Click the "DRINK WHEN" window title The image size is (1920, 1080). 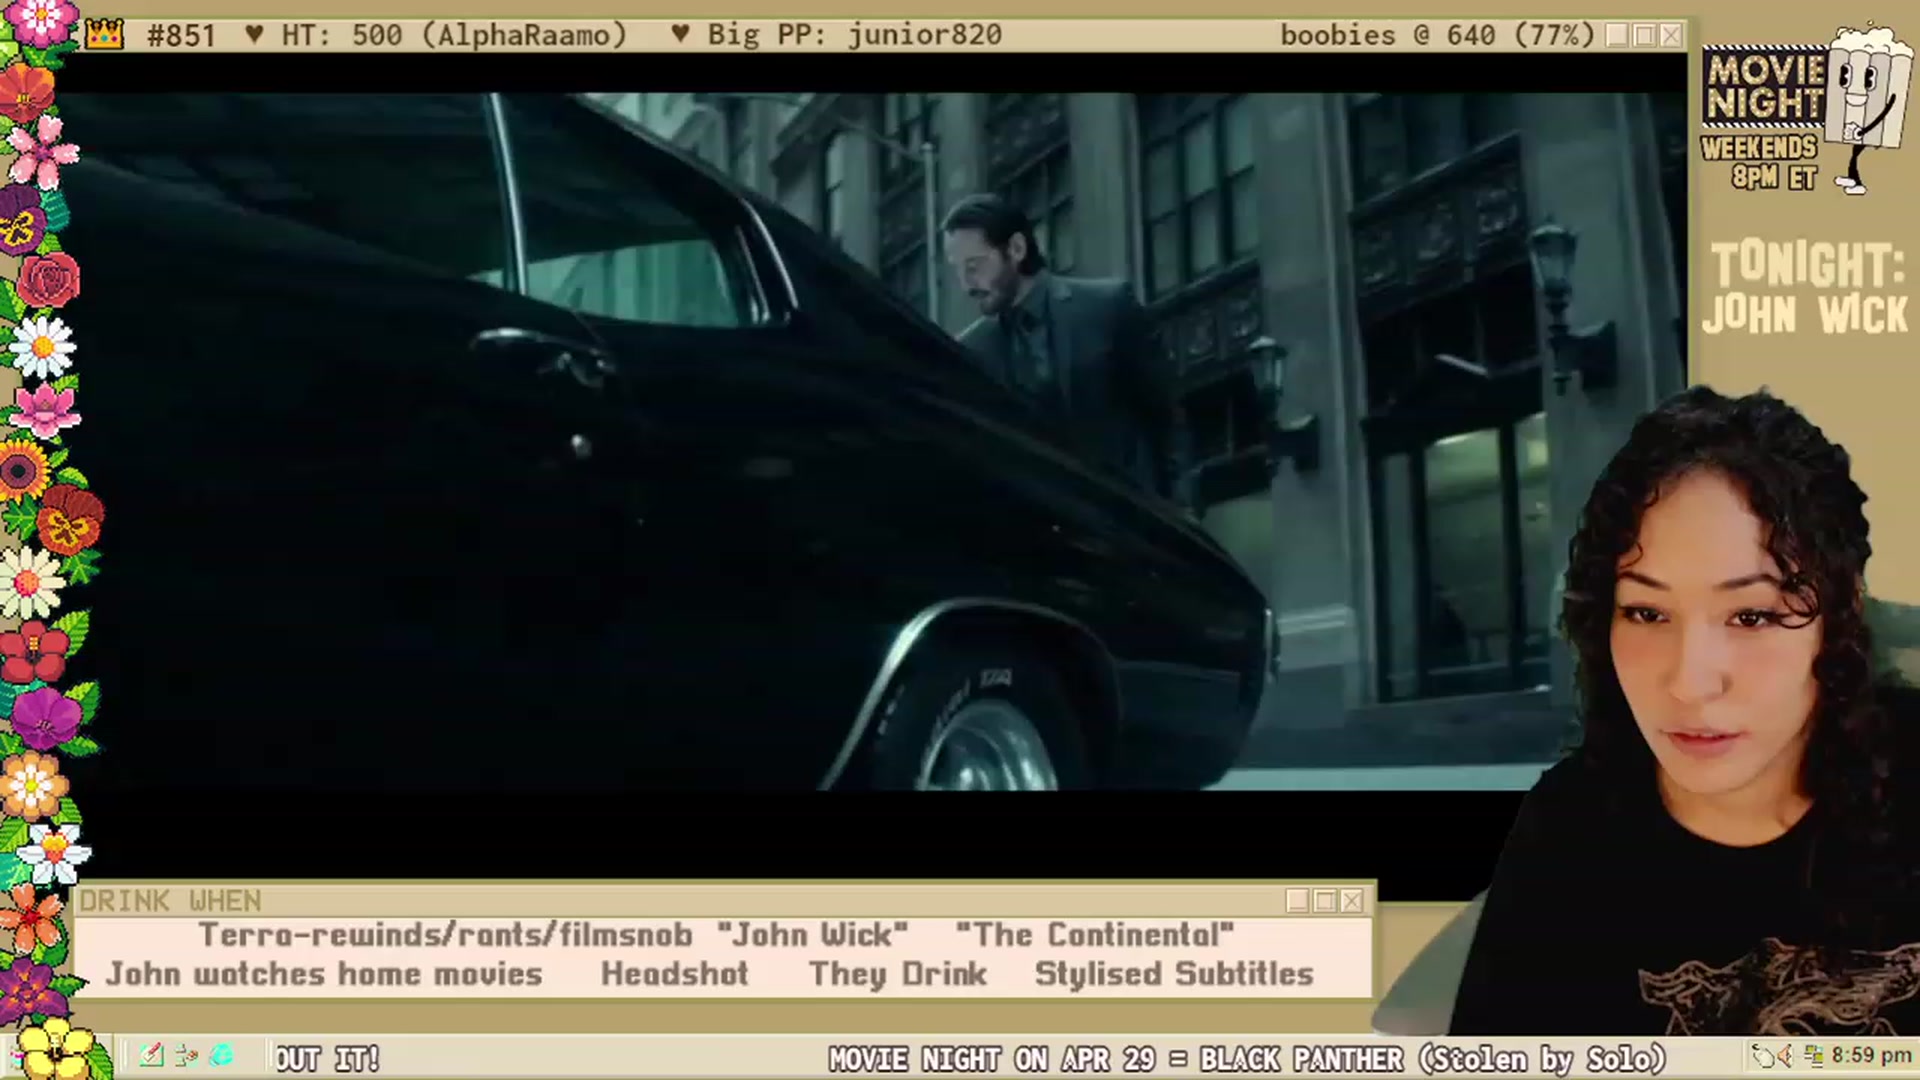170,901
